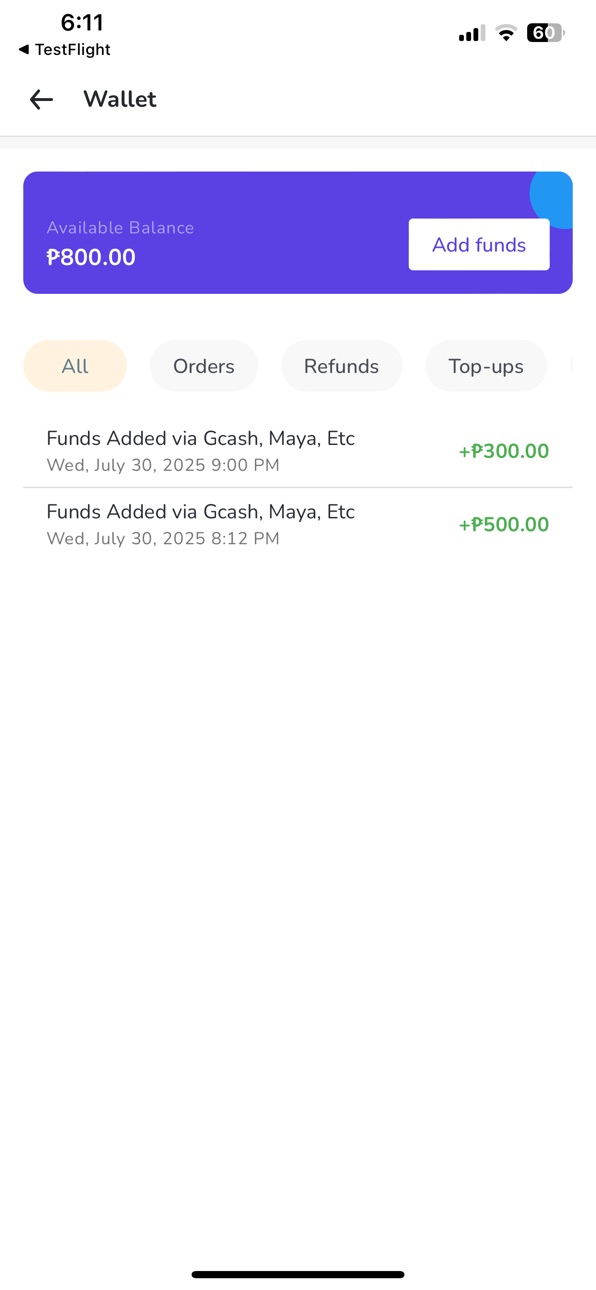Open the +₱500.00 funds added transaction
Screen dimensions: 596x1290
298,525
